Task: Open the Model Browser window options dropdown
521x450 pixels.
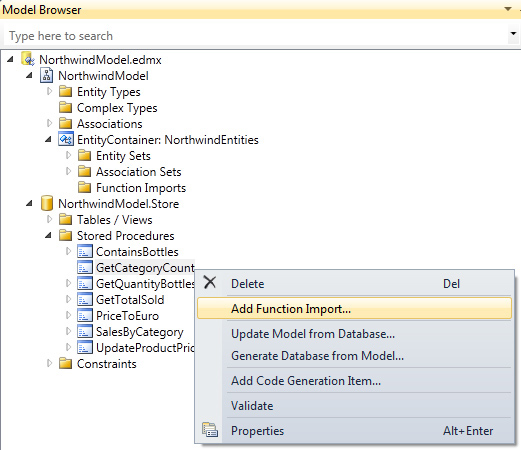Action: coord(508,9)
